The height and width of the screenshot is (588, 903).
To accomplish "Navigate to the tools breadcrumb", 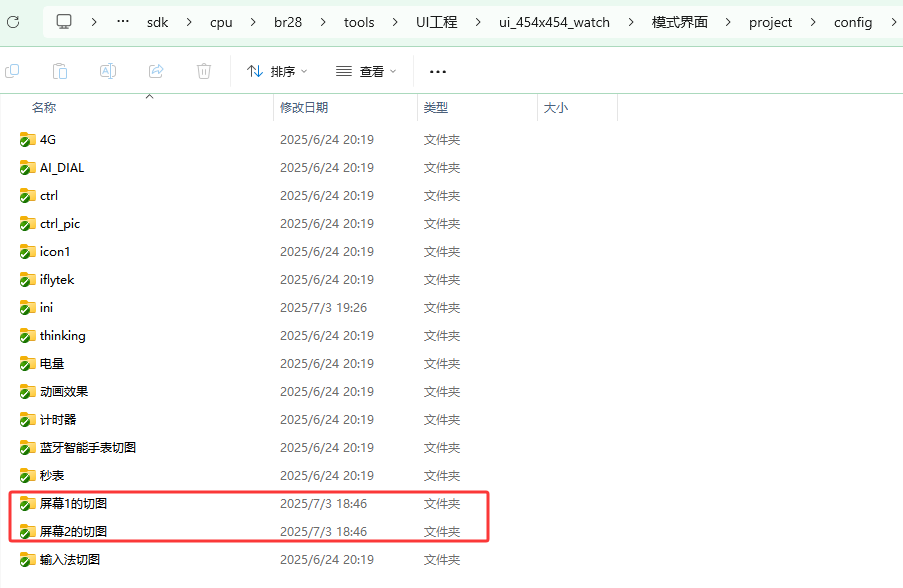I will [359, 22].
